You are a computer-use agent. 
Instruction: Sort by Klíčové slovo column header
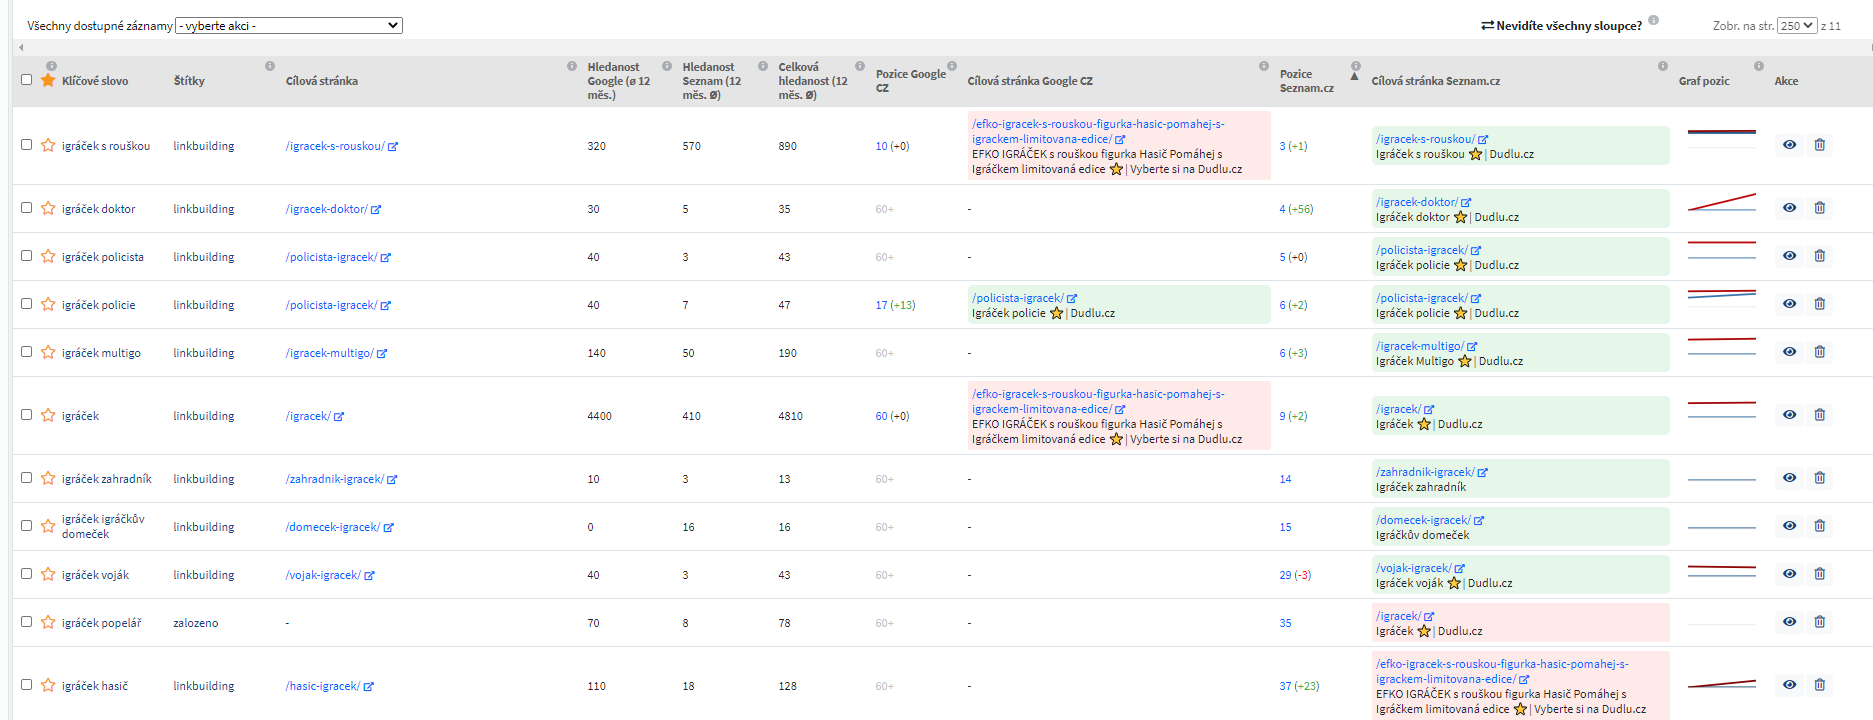(95, 81)
